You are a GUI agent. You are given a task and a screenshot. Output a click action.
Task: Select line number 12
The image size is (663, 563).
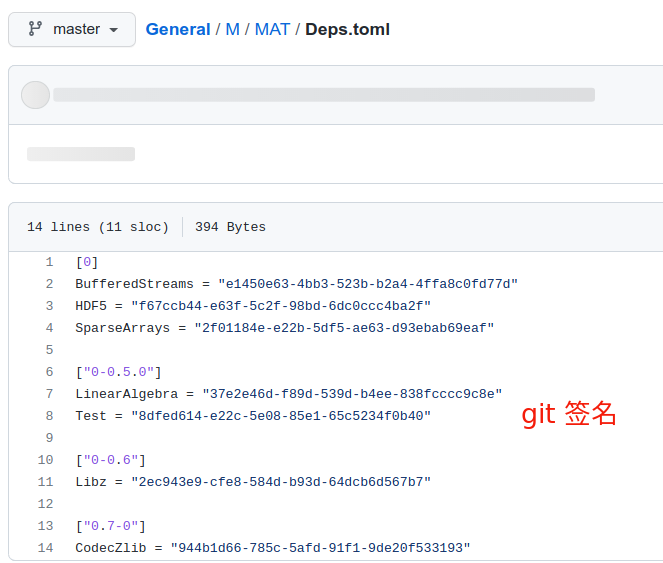(46, 504)
